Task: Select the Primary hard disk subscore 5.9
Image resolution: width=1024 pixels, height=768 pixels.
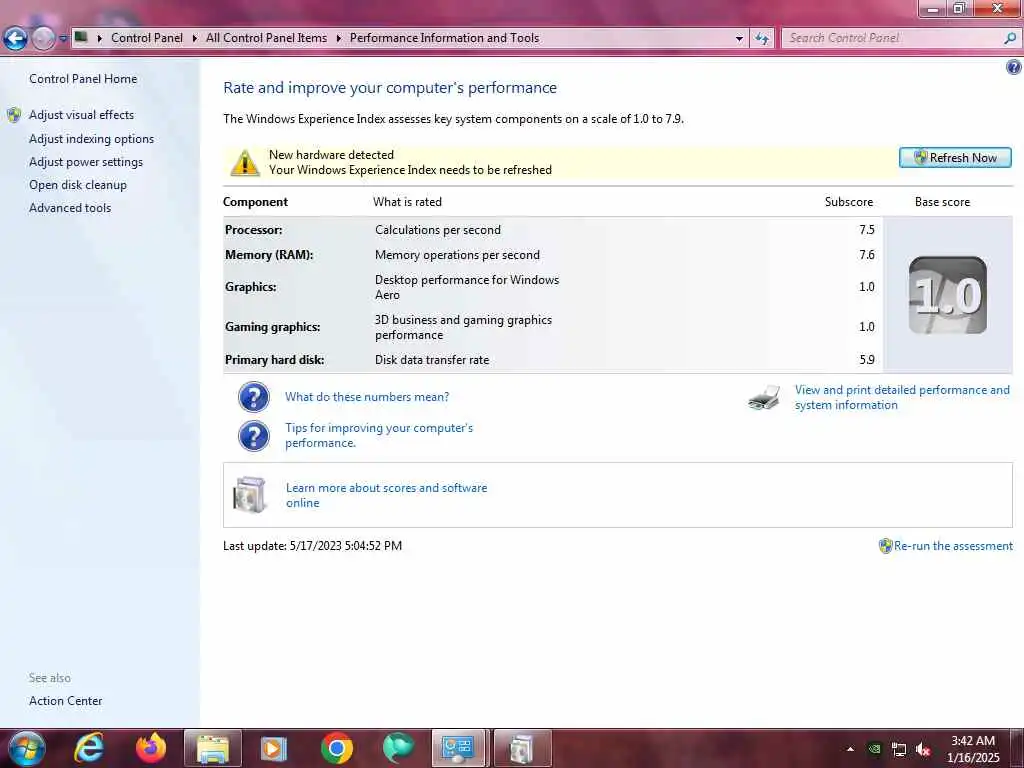Action: coord(867,360)
